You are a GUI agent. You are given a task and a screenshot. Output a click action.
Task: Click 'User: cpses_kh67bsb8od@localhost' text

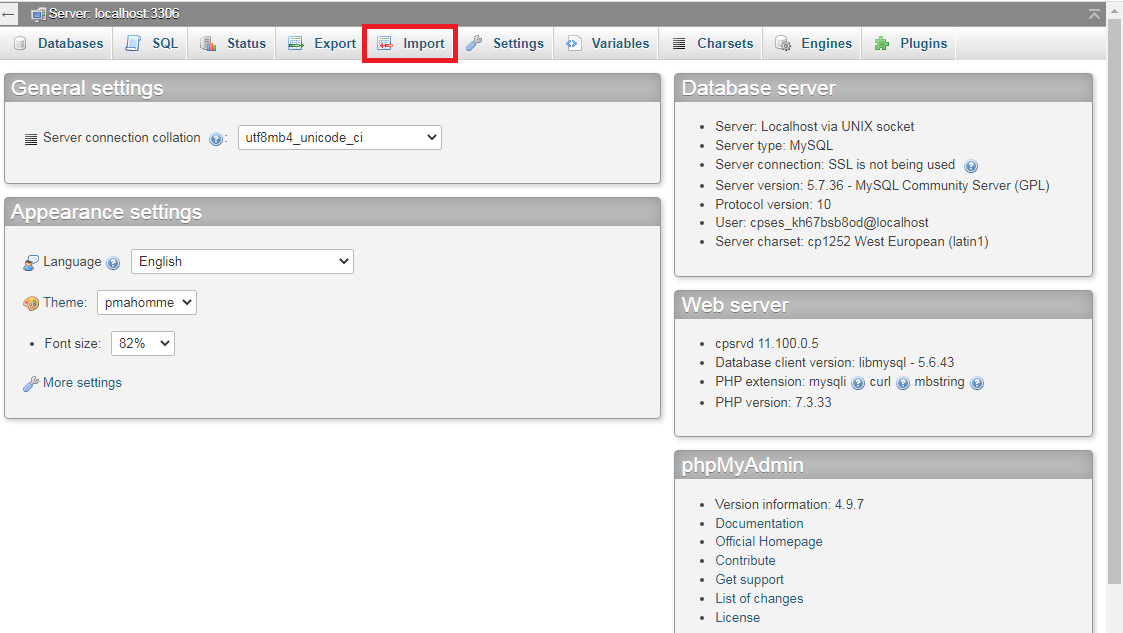(821, 223)
